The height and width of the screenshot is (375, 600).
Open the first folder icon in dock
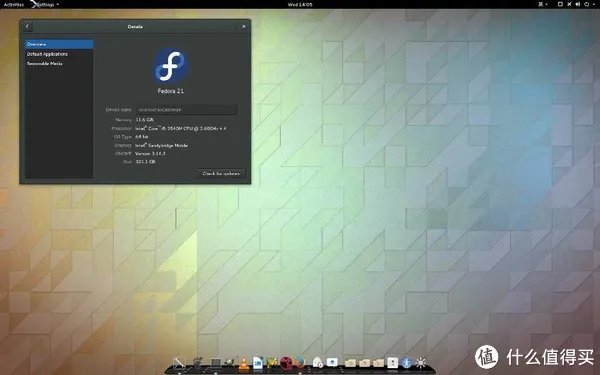pyautogui.click(x=350, y=362)
